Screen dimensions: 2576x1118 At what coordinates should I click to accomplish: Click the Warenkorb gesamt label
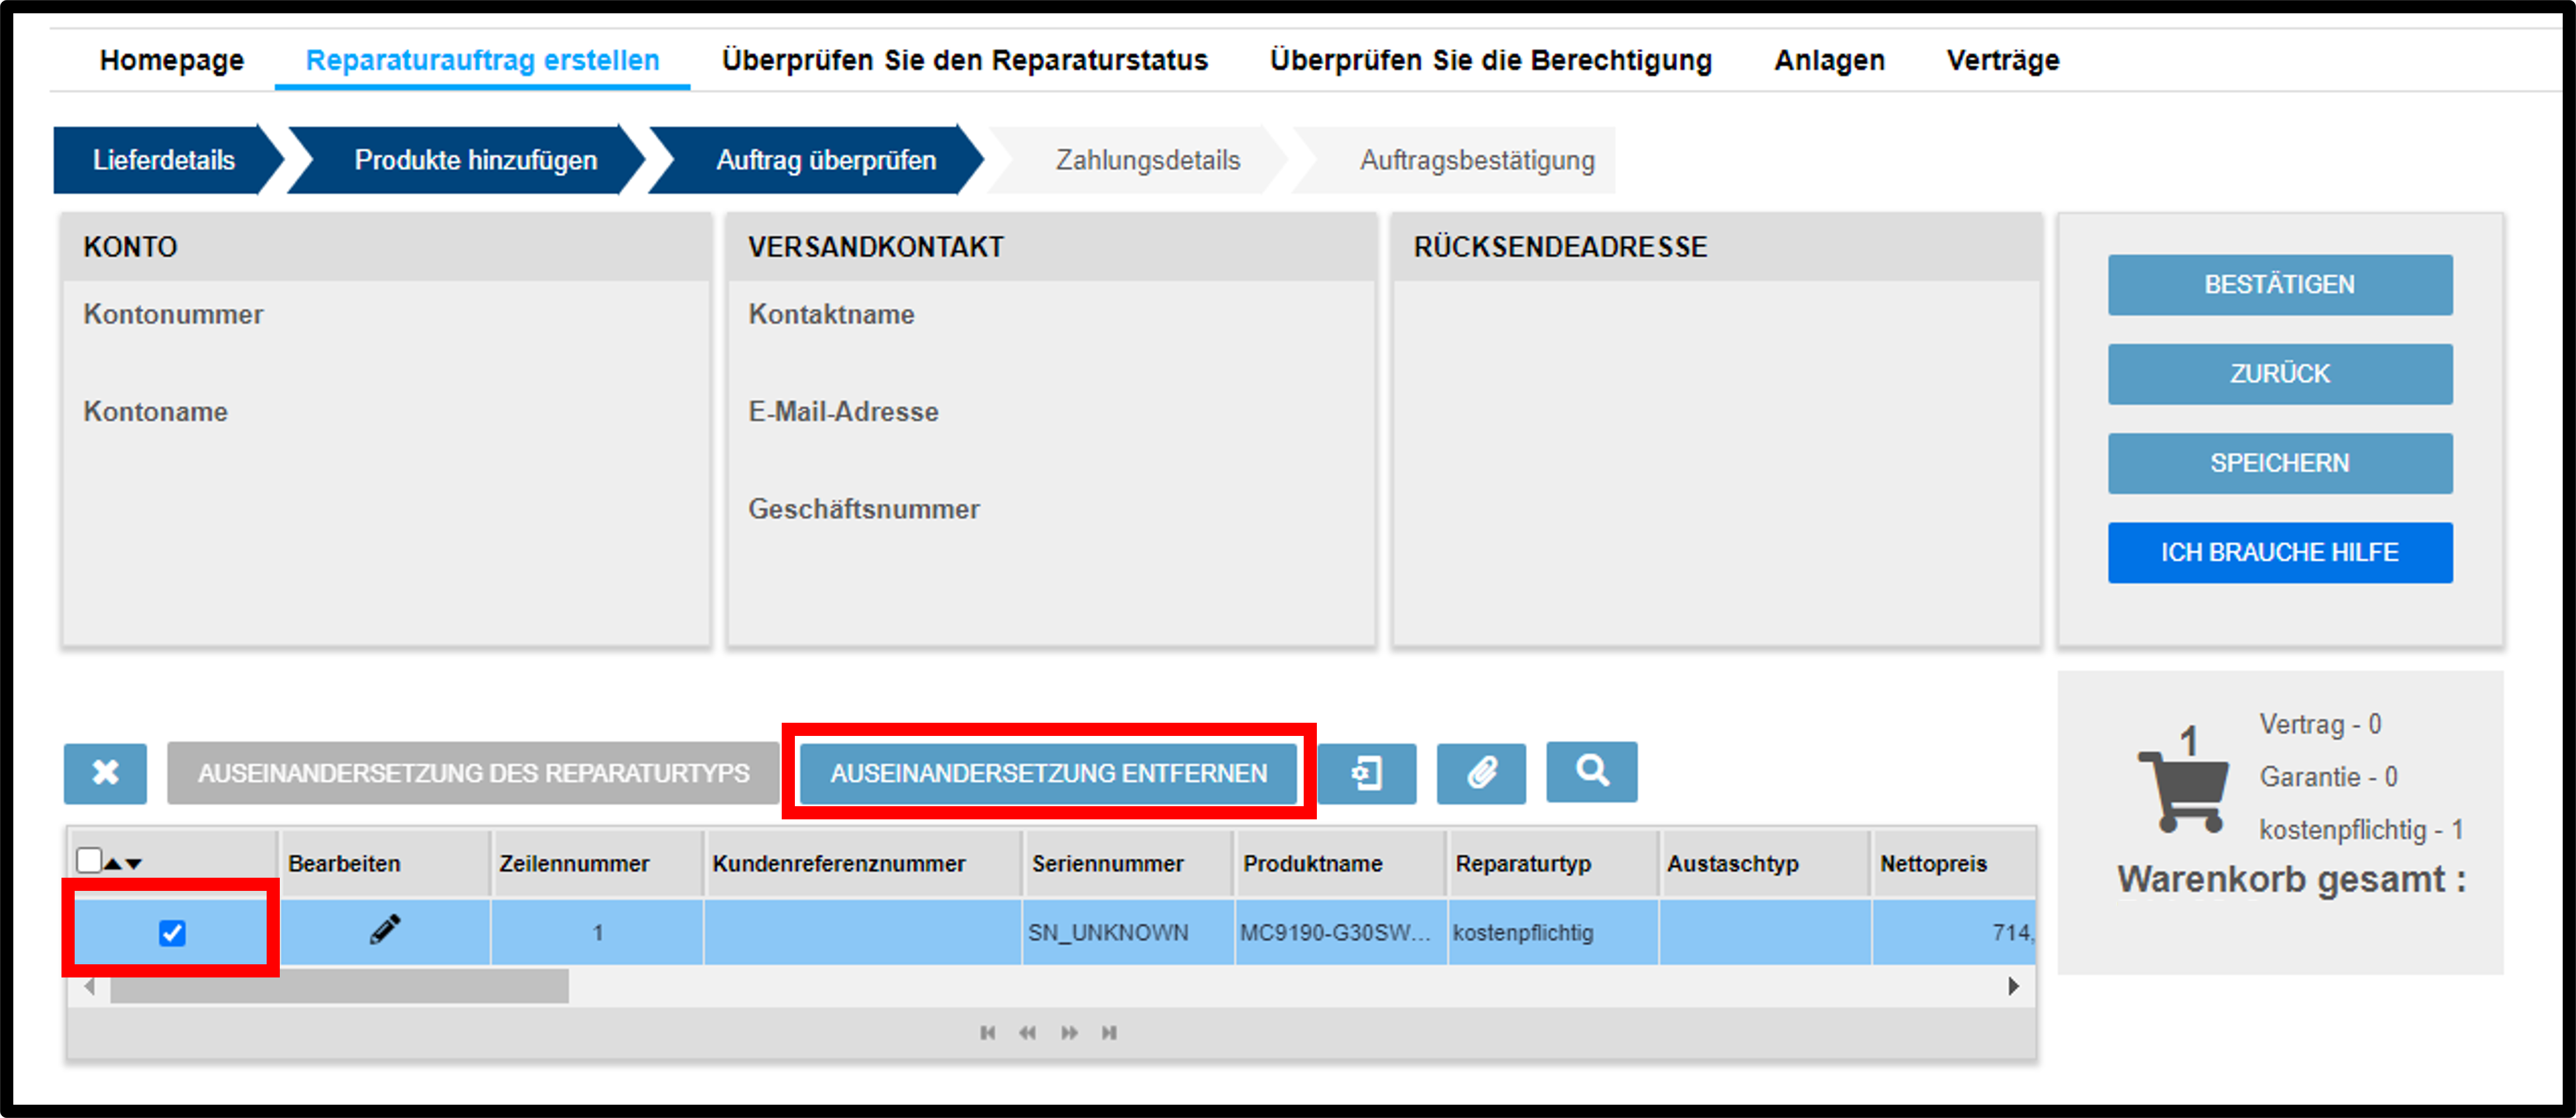tap(2291, 880)
